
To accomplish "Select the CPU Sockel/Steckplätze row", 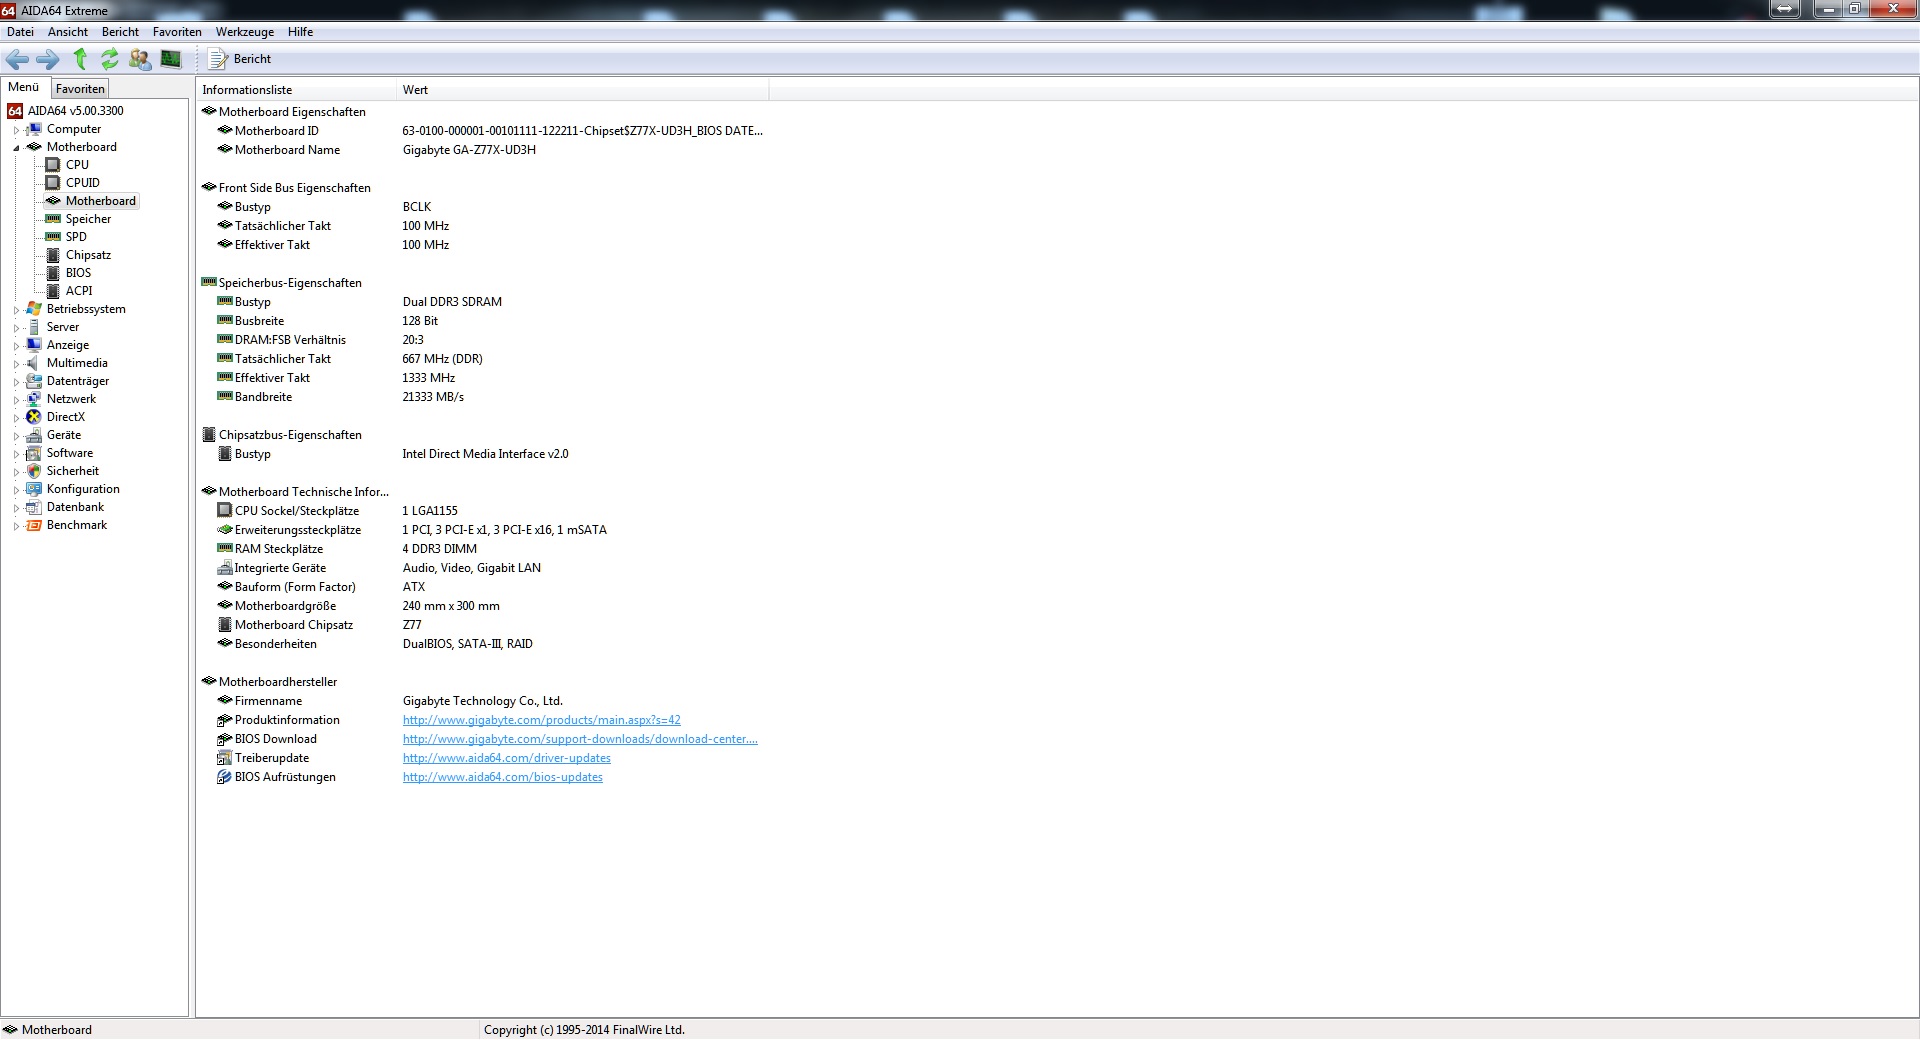I will [x=484, y=511].
